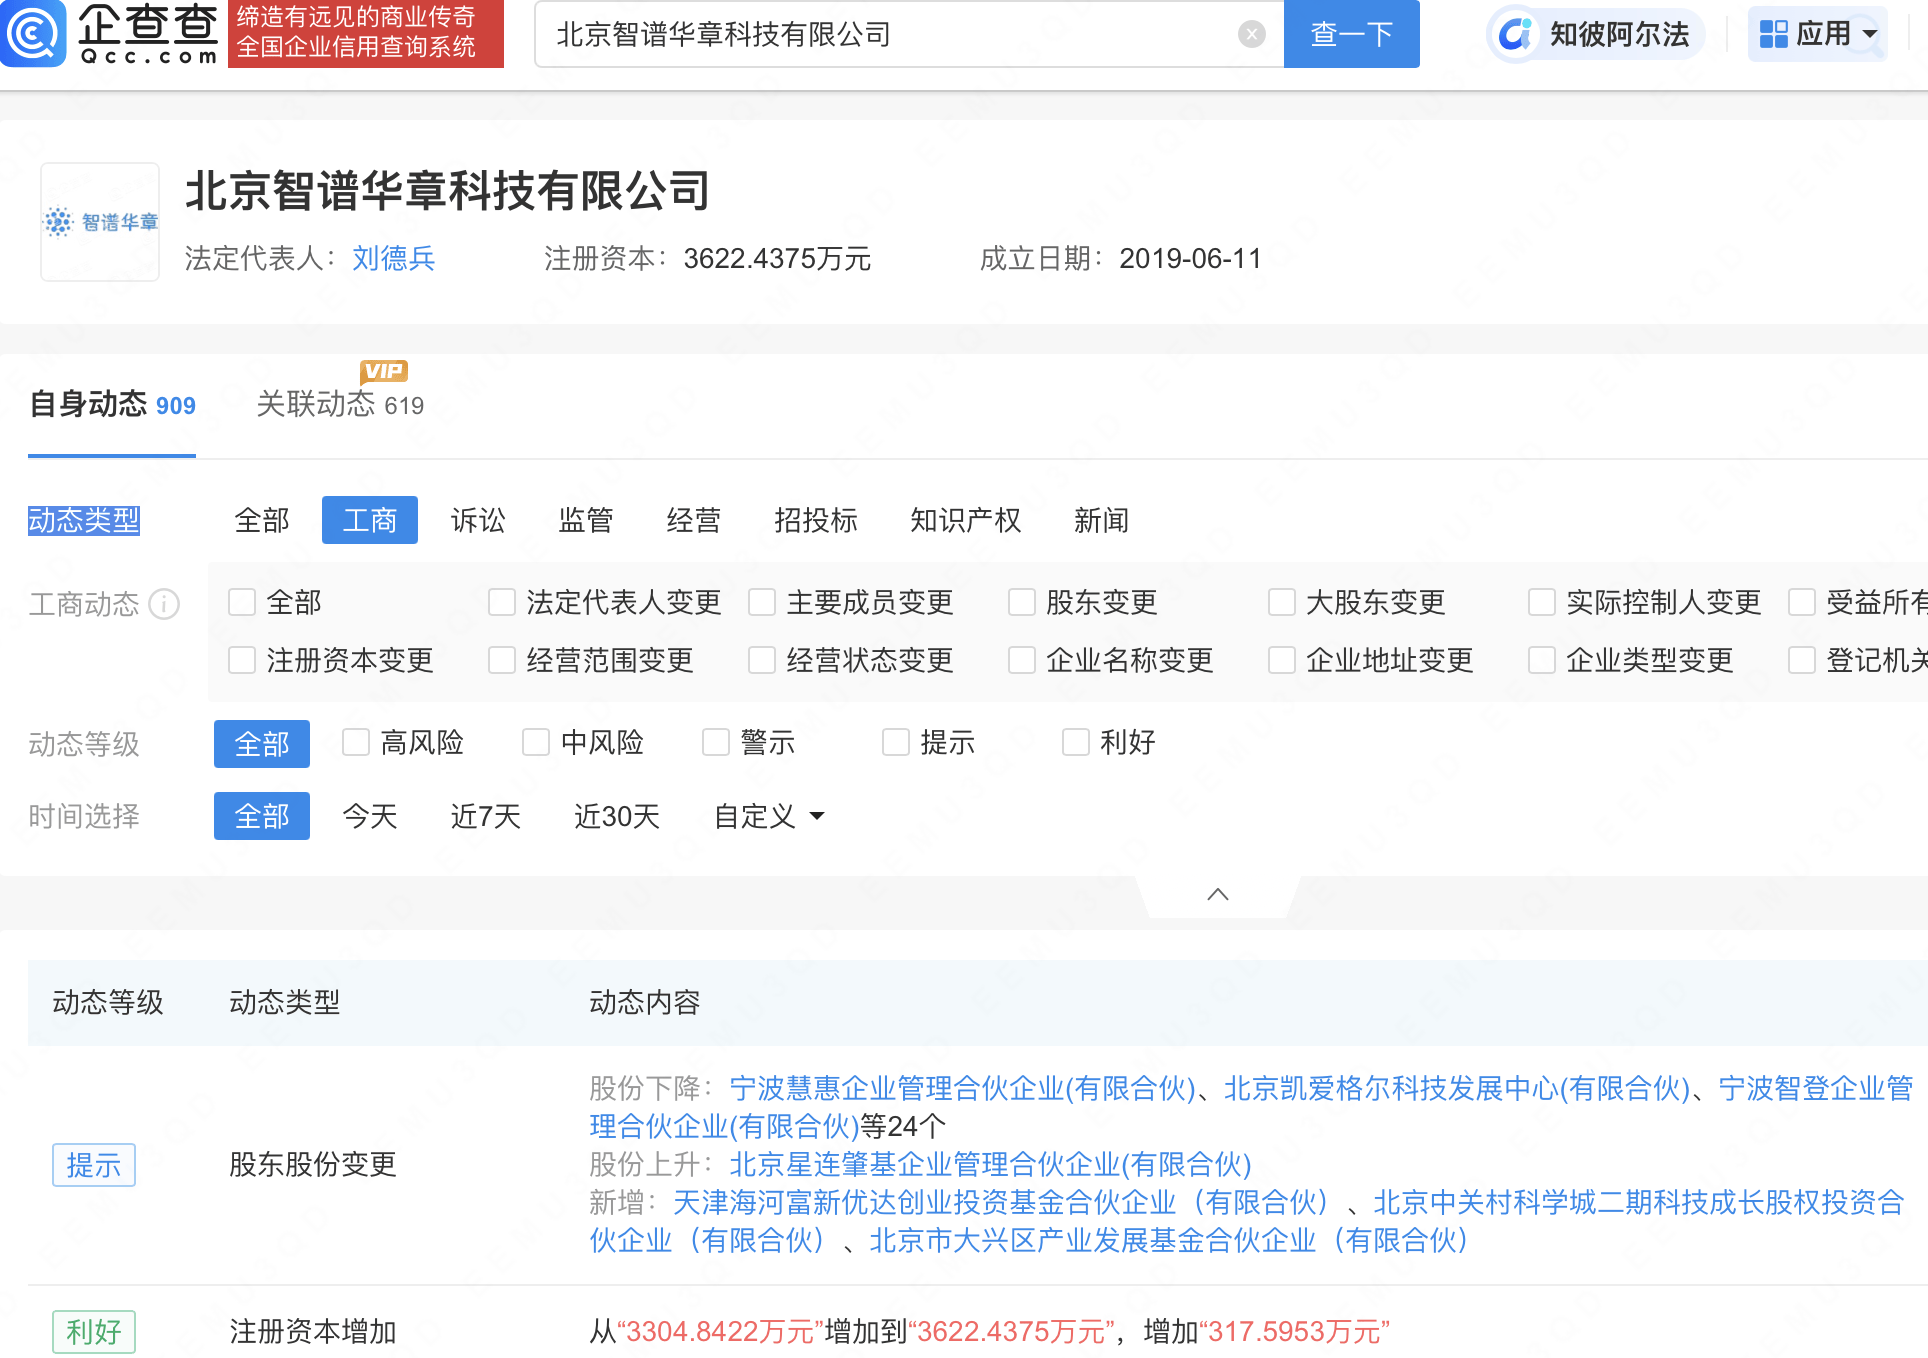Click the info icon next to 工商动态
Image resolution: width=1928 pixels, height=1358 pixels.
164,604
